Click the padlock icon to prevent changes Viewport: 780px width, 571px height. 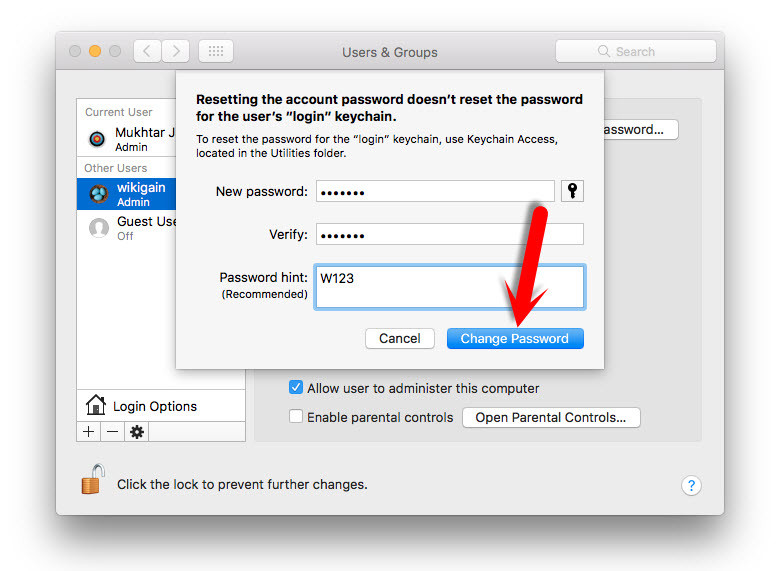pyautogui.click(x=92, y=481)
